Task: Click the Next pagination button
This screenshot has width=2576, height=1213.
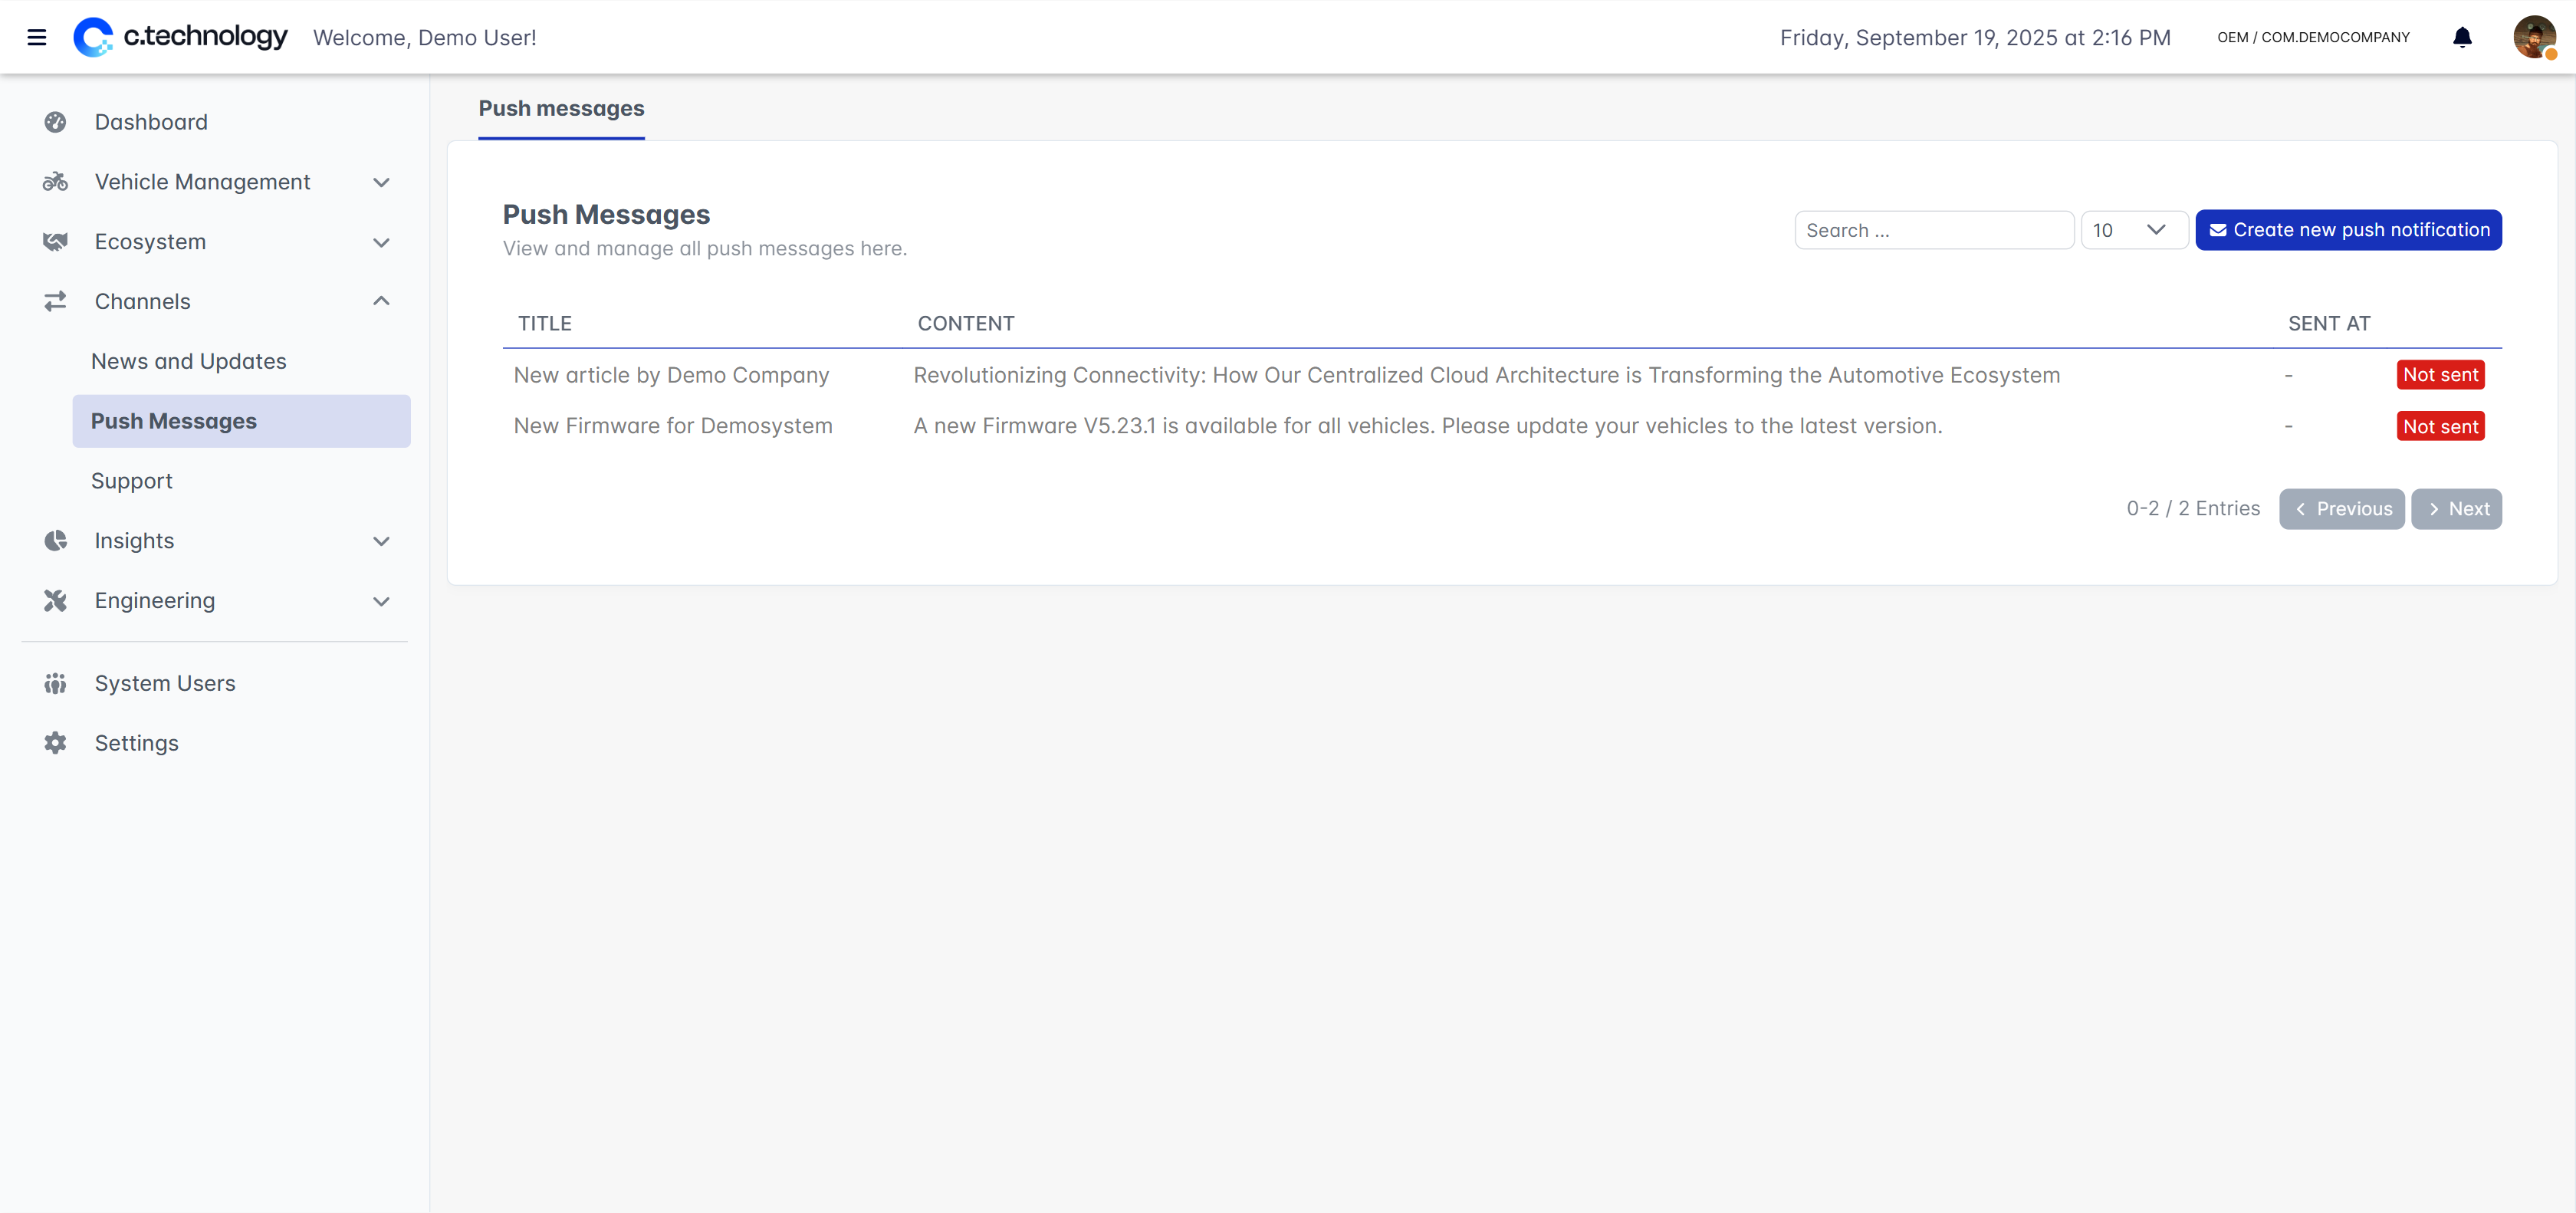Action: tap(2456, 509)
